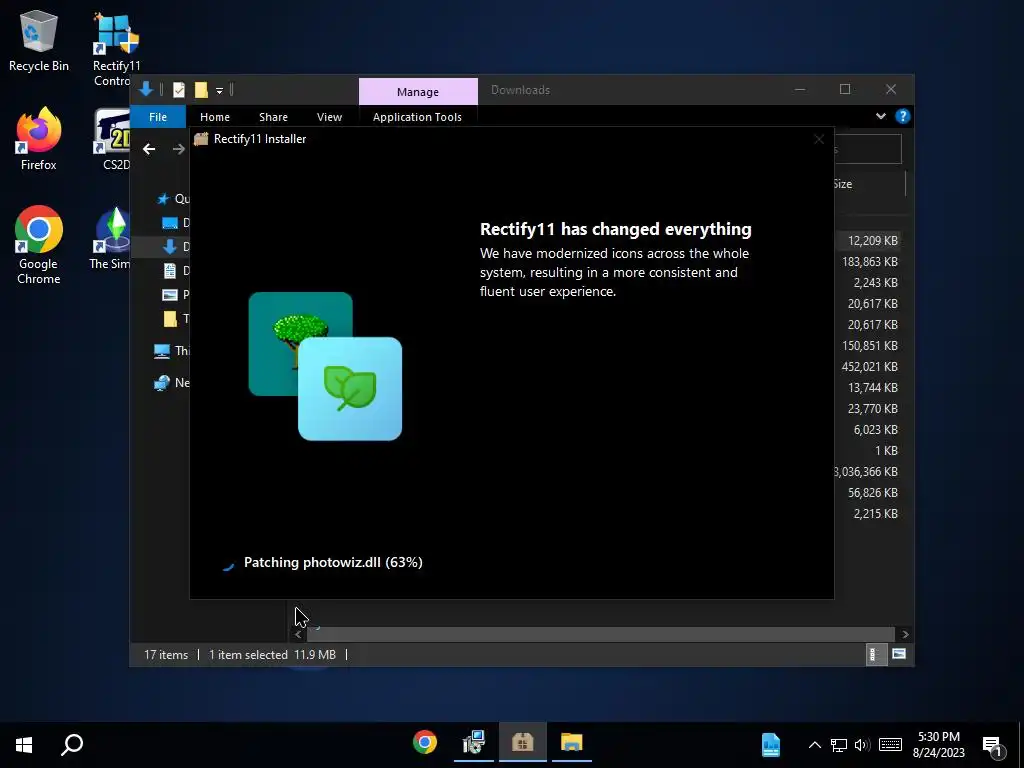Open the File menu in Explorer
The image size is (1024, 768).
click(158, 117)
